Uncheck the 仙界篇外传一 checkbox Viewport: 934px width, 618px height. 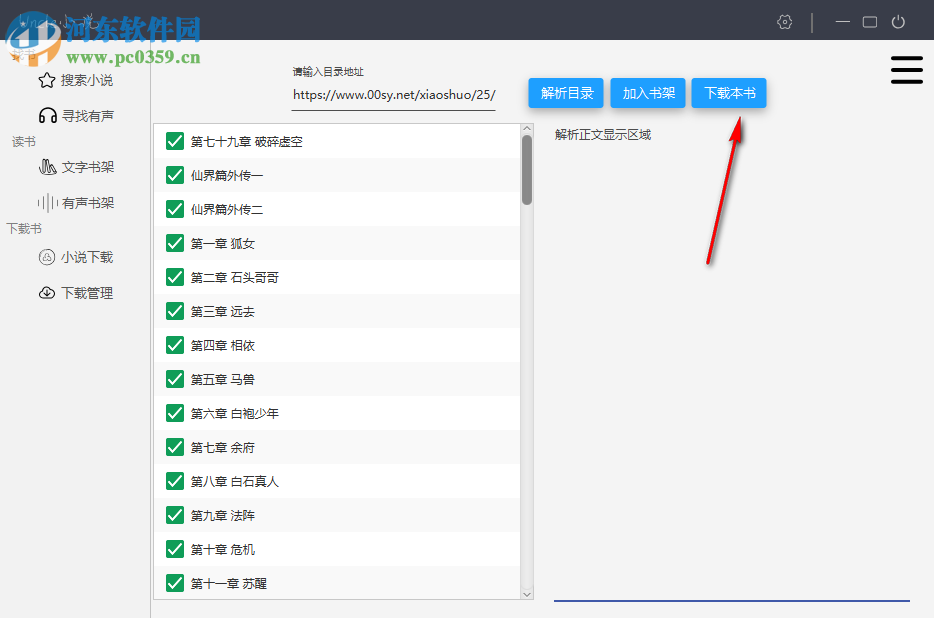tap(174, 174)
